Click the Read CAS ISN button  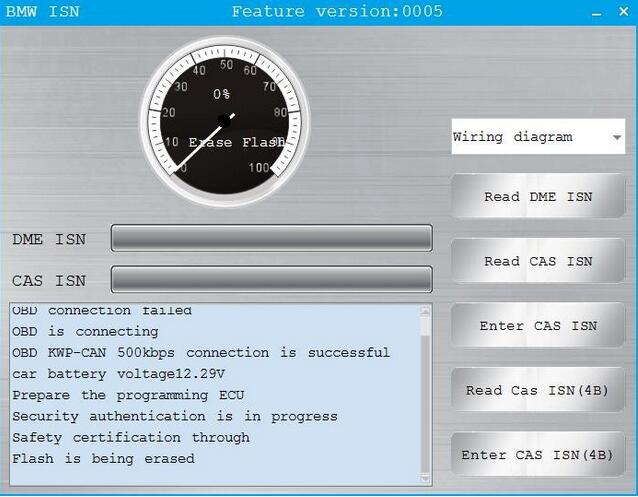[538, 261]
